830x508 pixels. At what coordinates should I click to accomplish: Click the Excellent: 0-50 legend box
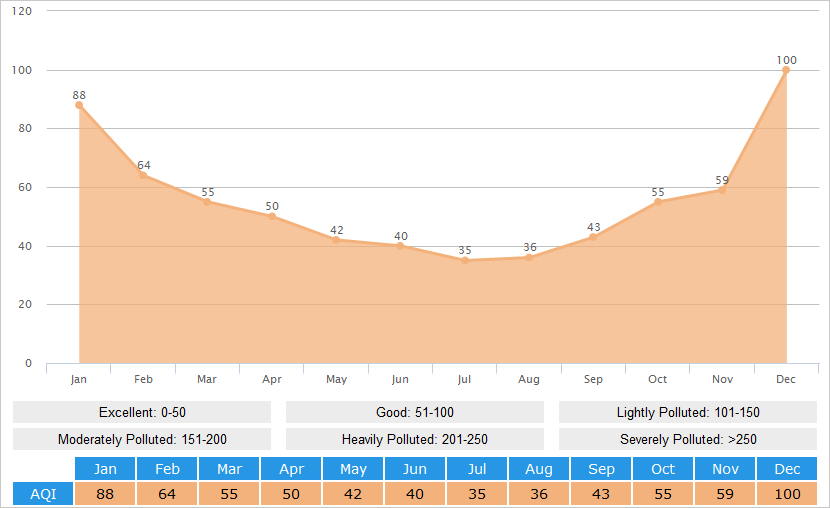(x=142, y=412)
